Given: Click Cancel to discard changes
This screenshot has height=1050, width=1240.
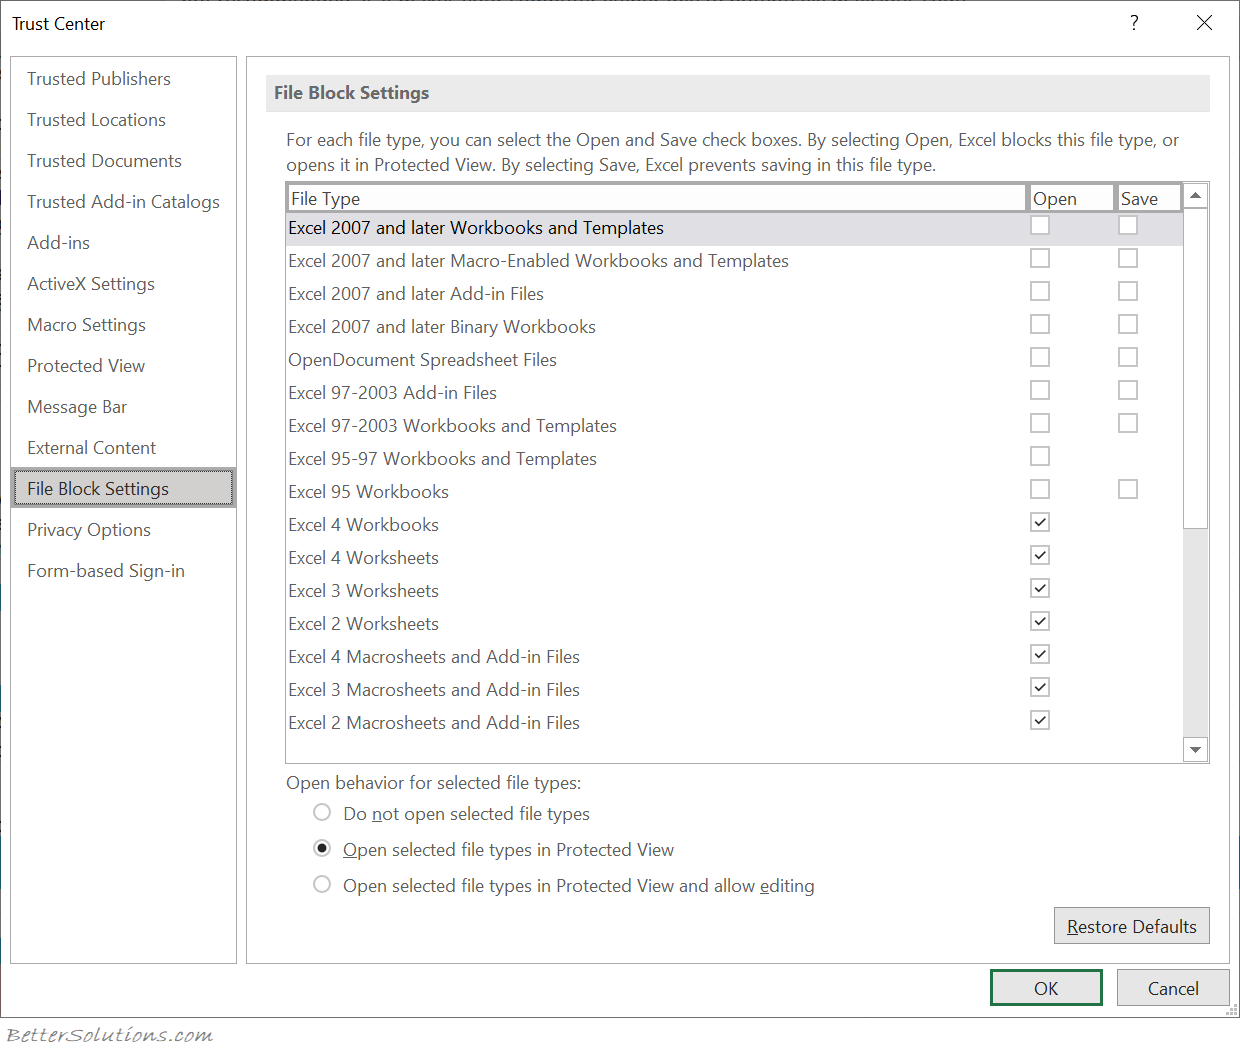Looking at the screenshot, I should tap(1173, 988).
